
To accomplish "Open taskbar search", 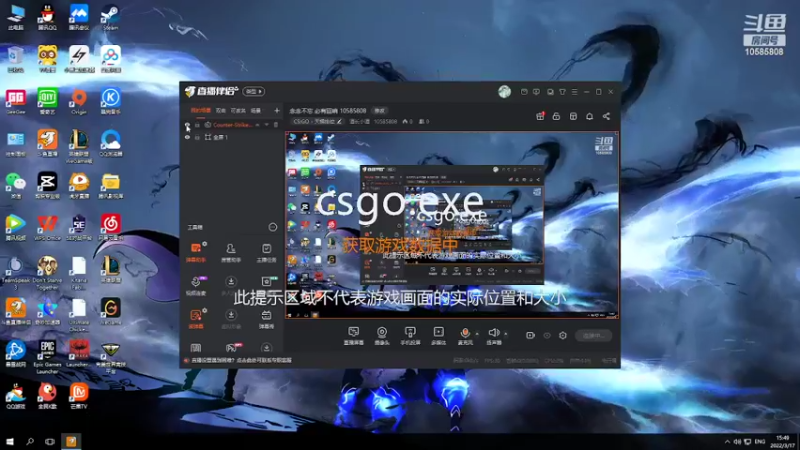I will 30,441.
